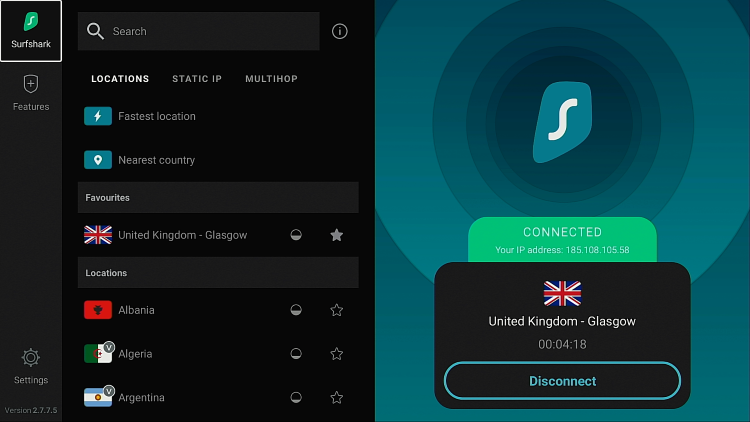750x422 pixels.
Task: Open the Surfshark home sidebar icon
Action: point(31,31)
